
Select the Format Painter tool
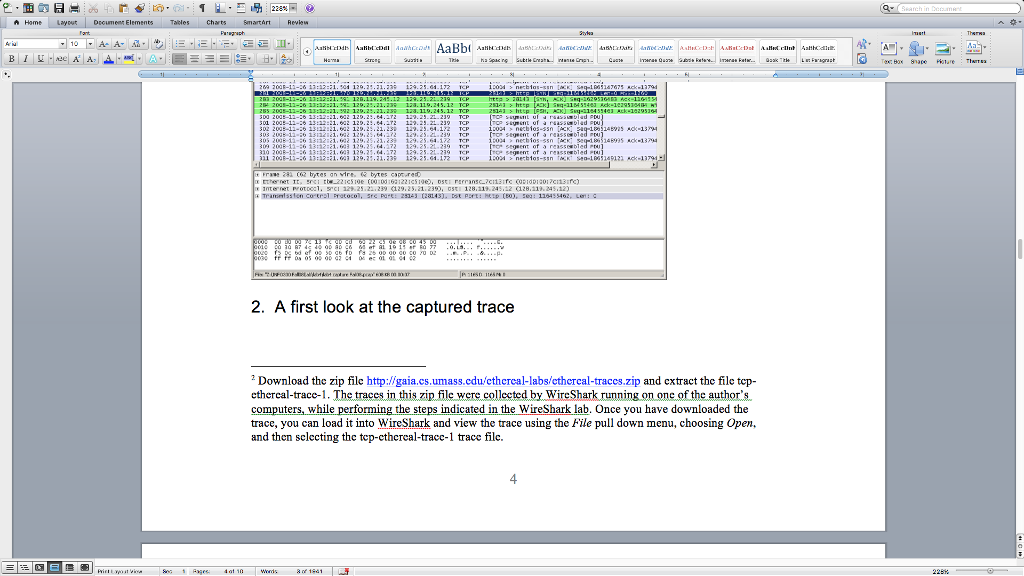click(139, 7)
